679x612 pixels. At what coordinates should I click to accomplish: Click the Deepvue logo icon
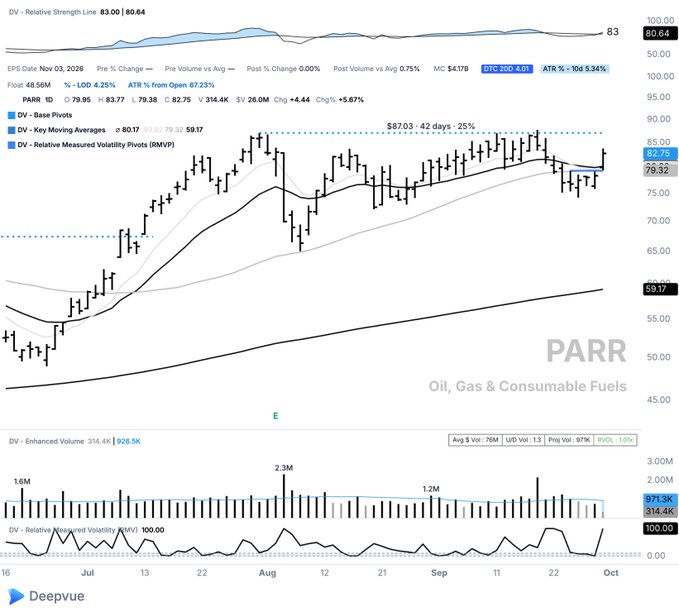tap(16, 596)
